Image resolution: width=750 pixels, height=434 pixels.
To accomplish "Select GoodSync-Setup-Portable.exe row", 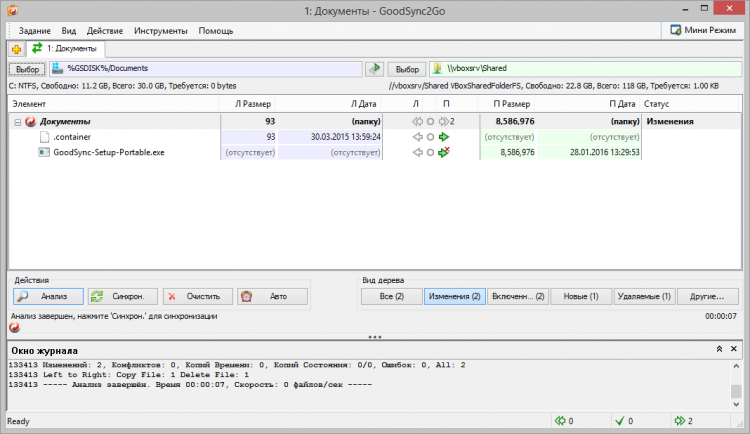I will coord(375,152).
